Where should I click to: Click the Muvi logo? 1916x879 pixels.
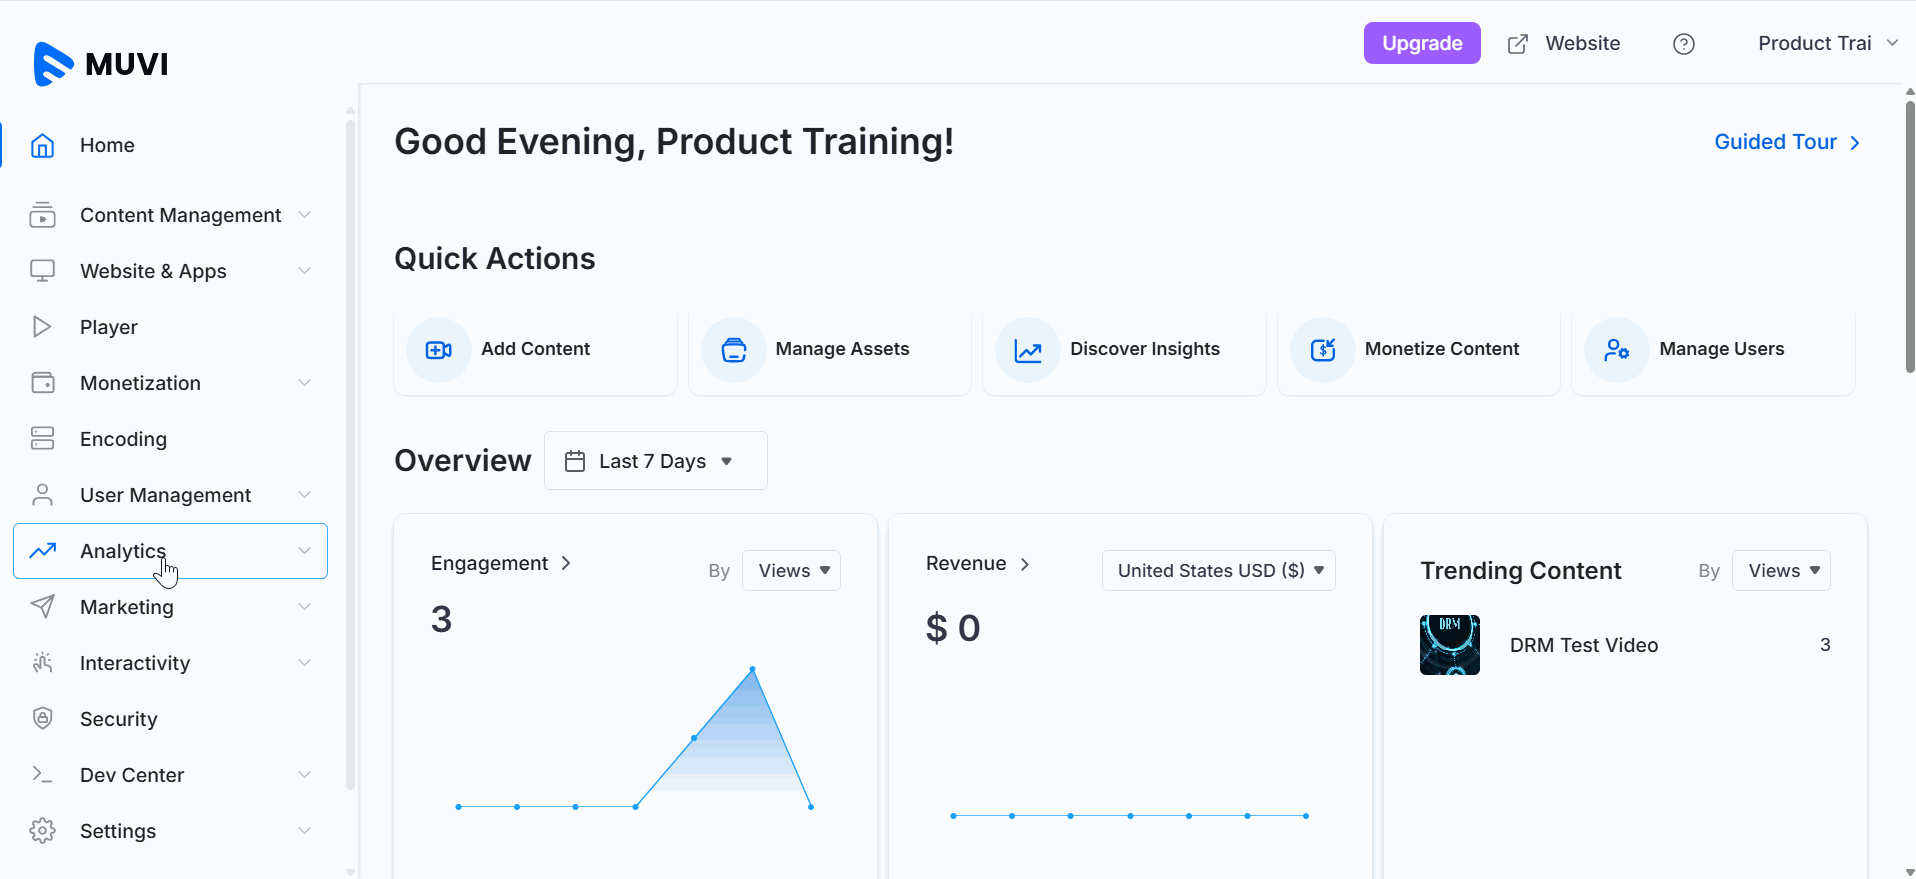pos(101,64)
